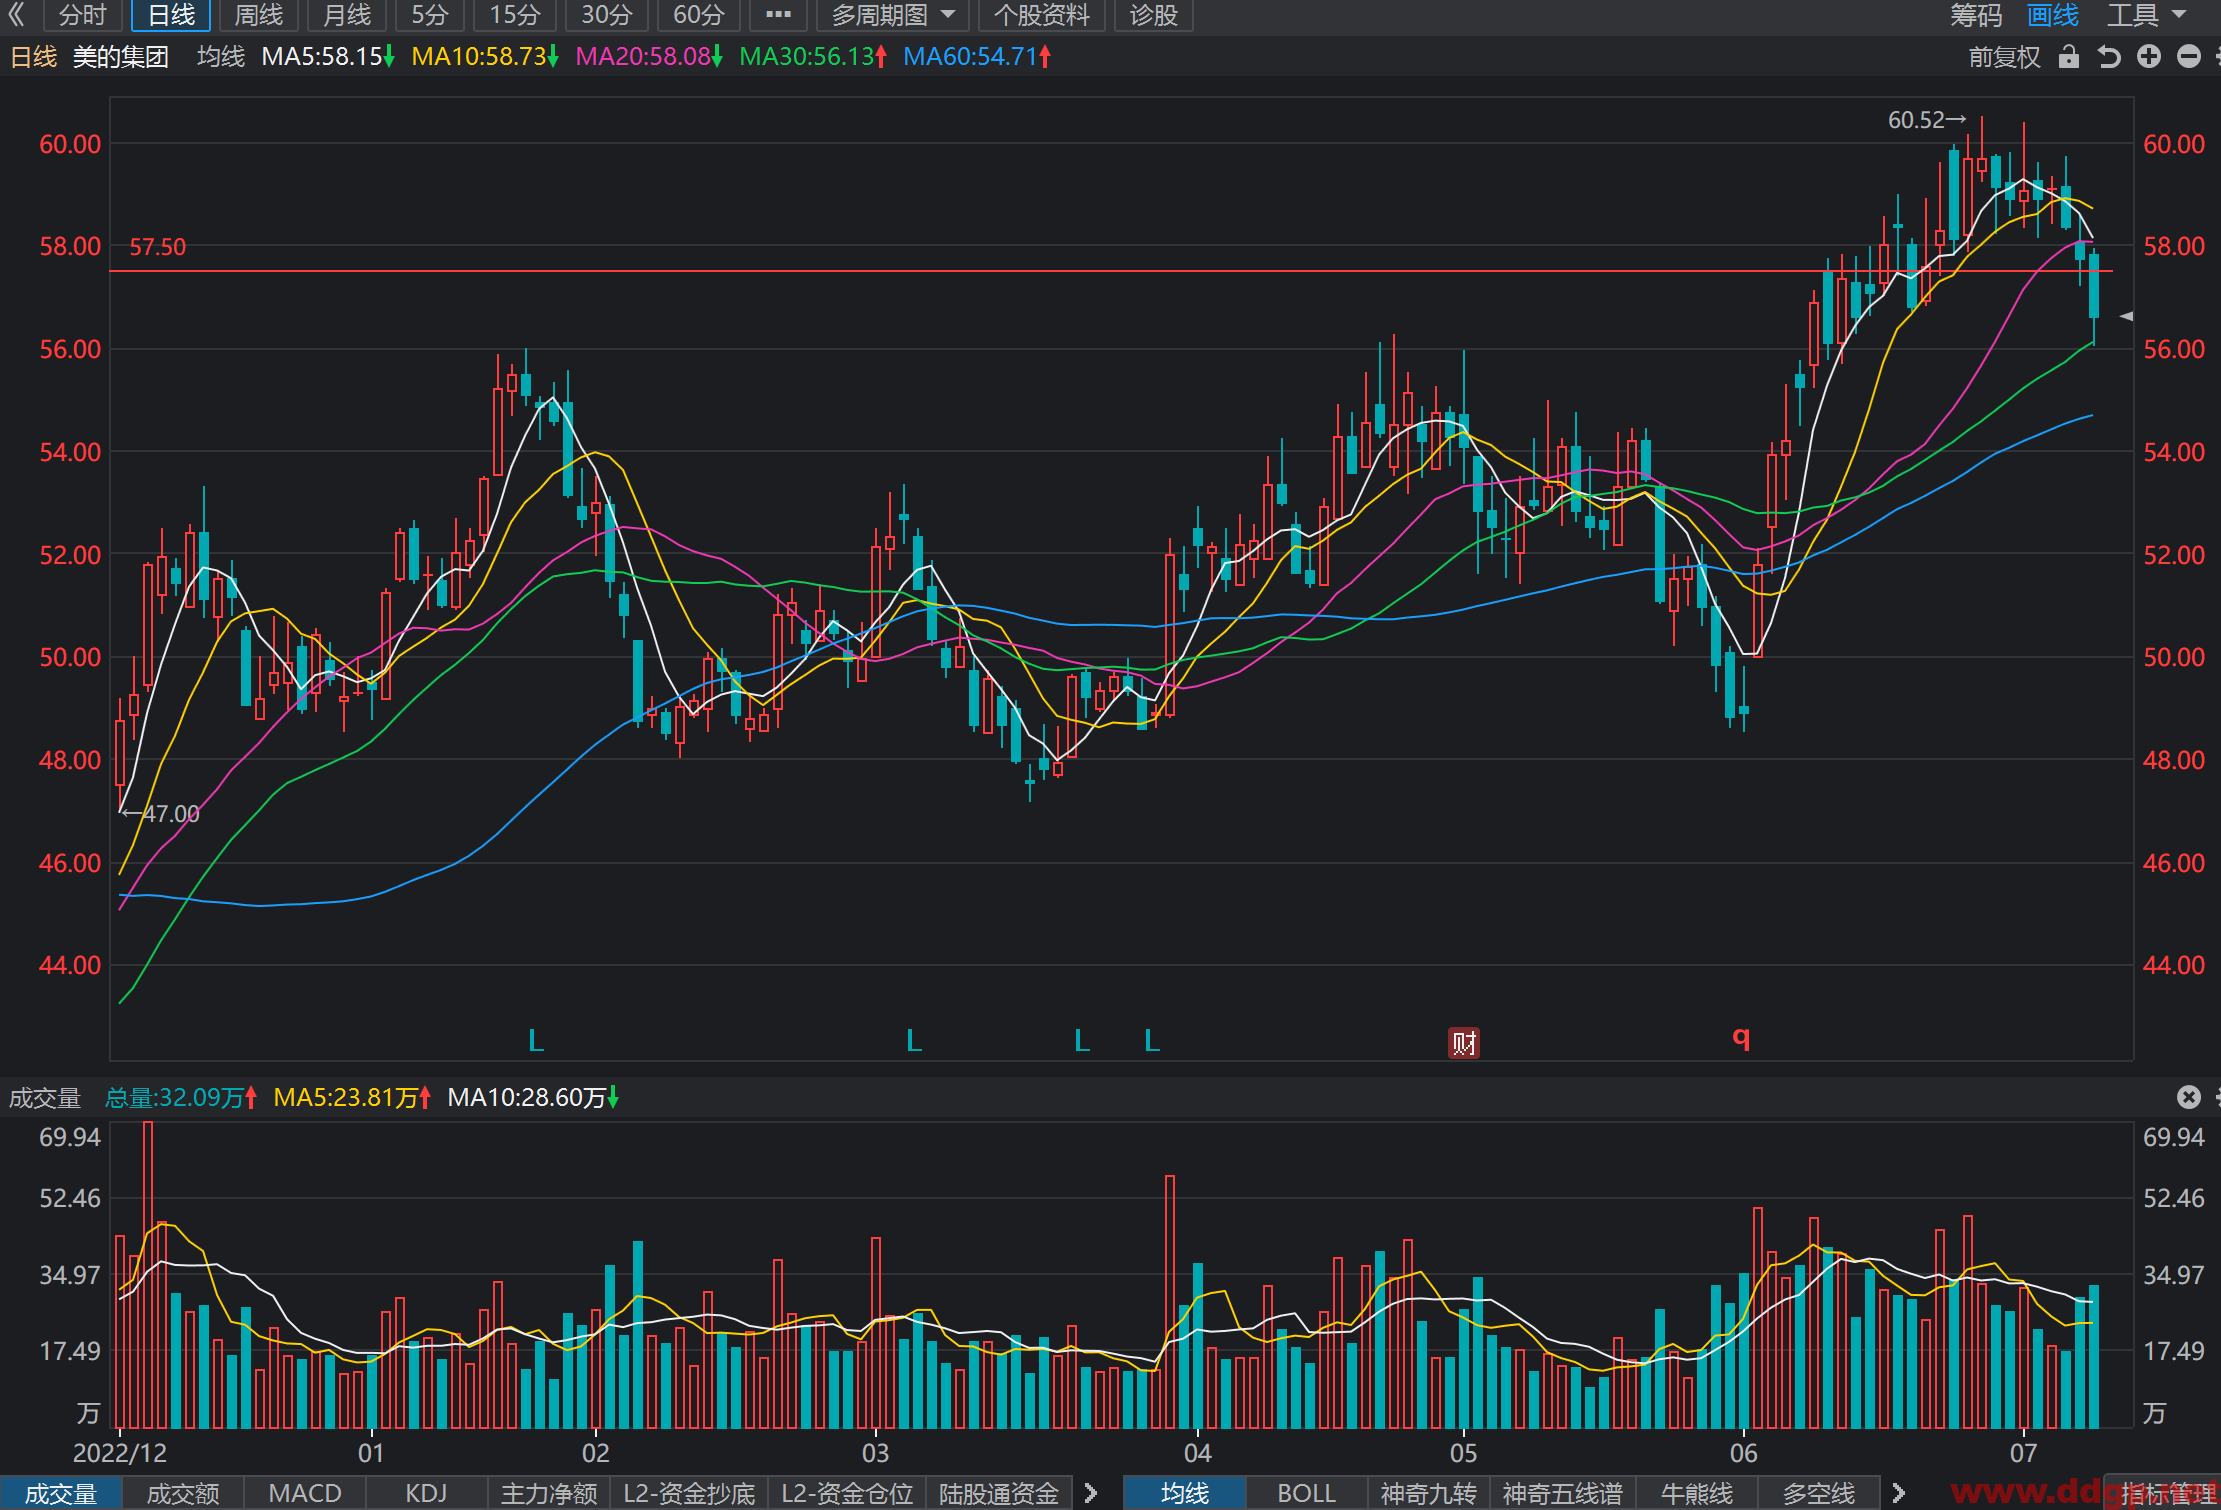Open the 诊股 stock diagnosis button
2221x1510 pixels.
[1153, 15]
